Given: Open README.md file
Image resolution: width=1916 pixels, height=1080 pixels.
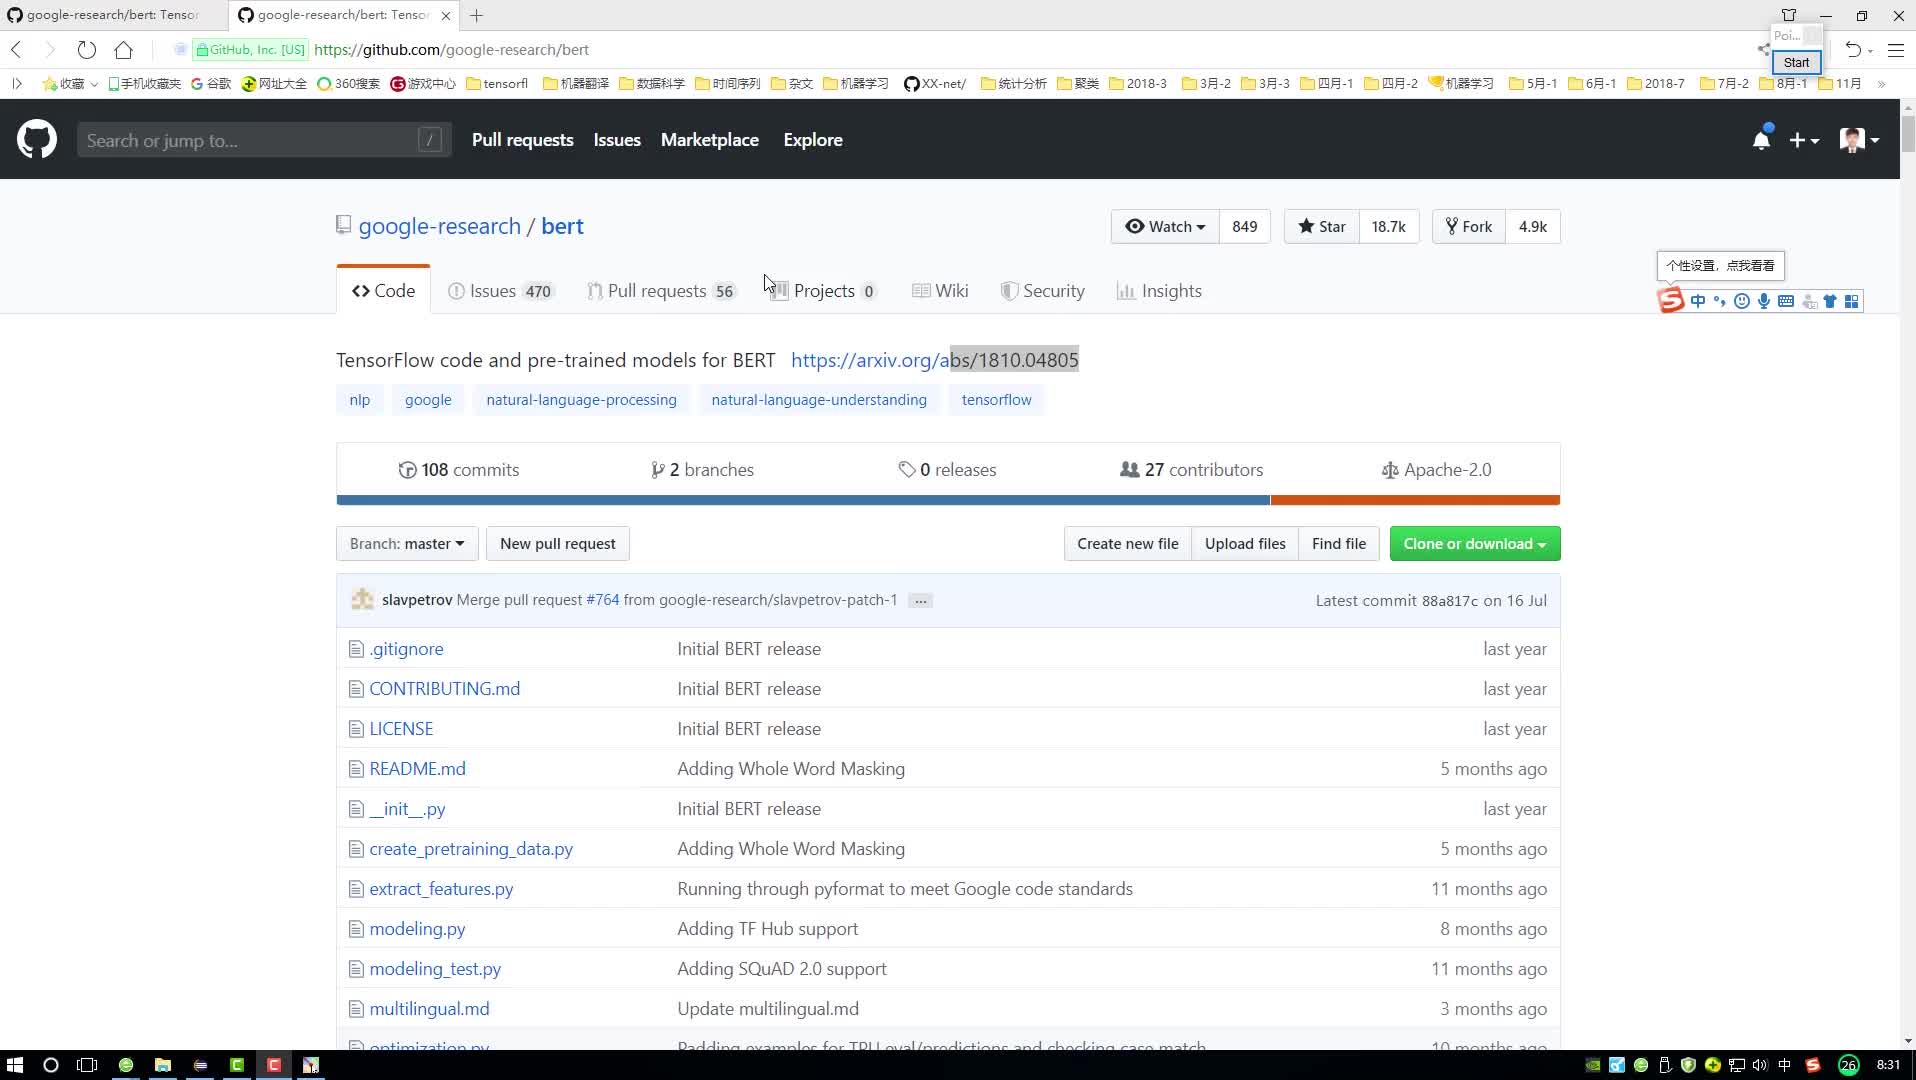Looking at the screenshot, I should click(417, 769).
